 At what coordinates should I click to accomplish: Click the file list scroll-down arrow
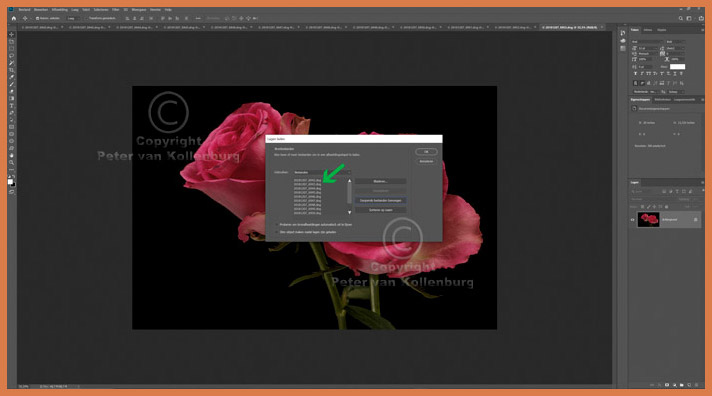(x=350, y=212)
